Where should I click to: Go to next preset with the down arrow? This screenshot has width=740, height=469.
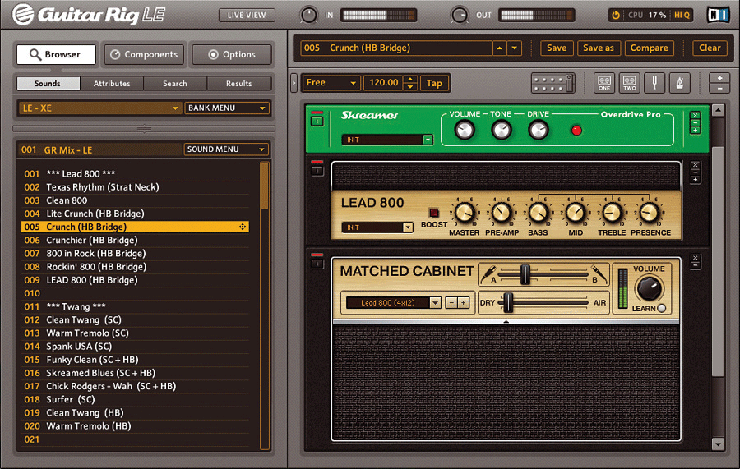(514, 48)
